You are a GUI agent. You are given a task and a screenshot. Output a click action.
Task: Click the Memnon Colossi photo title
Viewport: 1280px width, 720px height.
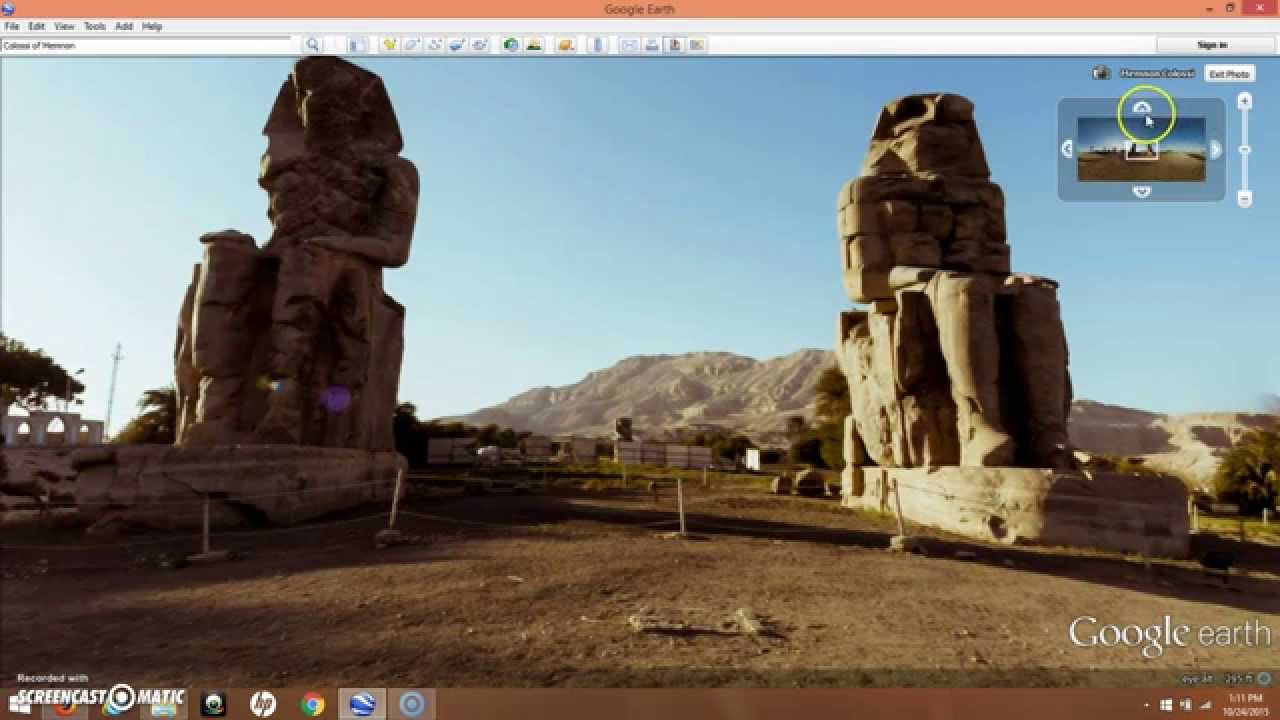(1157, 73)
